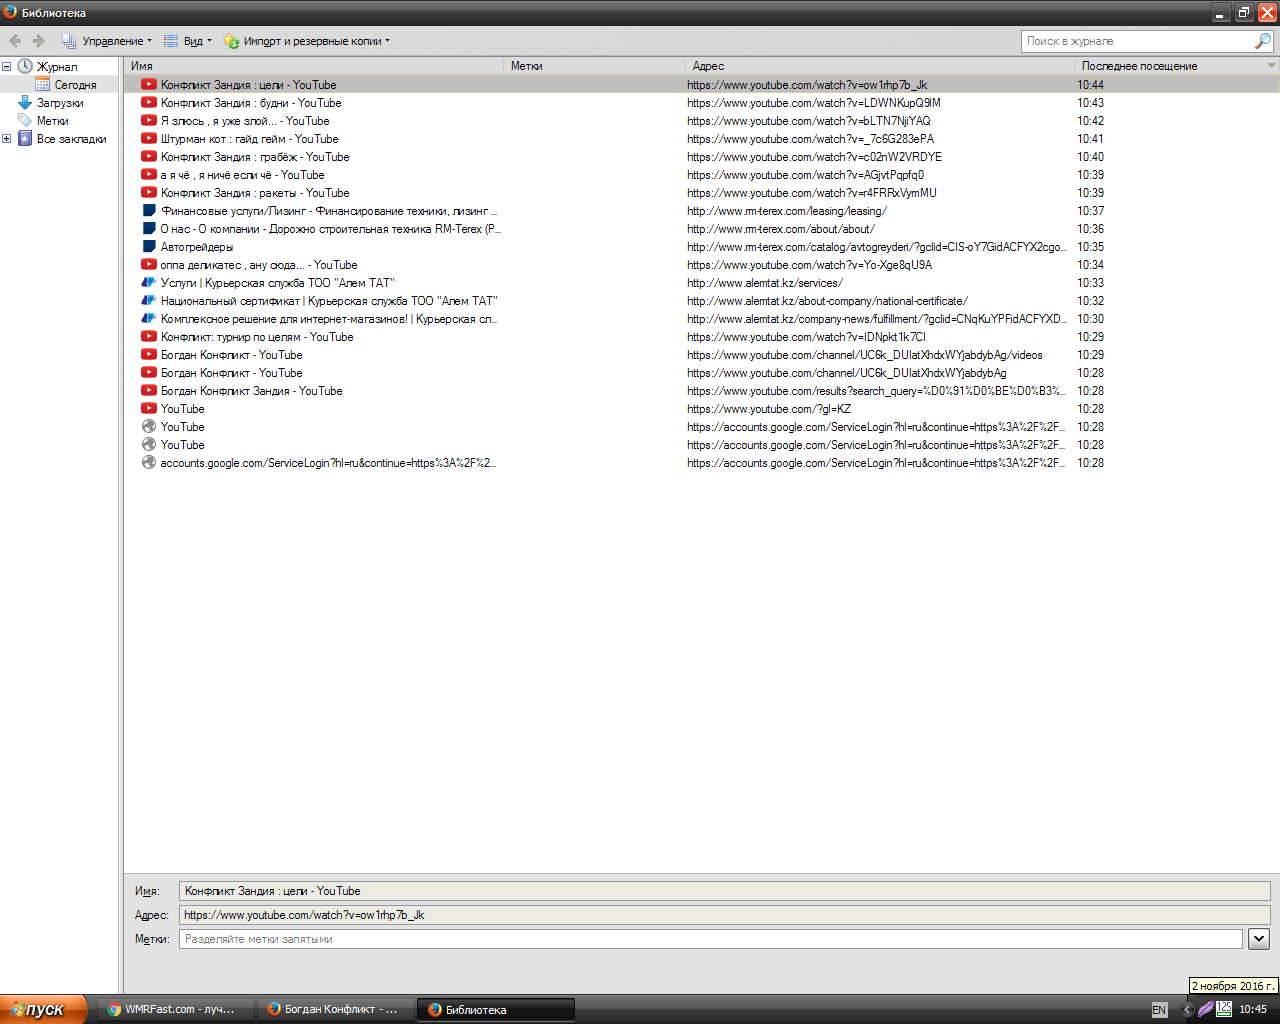Select row а я чё, я ничё
The width and height of the screenshot is (1280, 1024).
tap(702, 175)
